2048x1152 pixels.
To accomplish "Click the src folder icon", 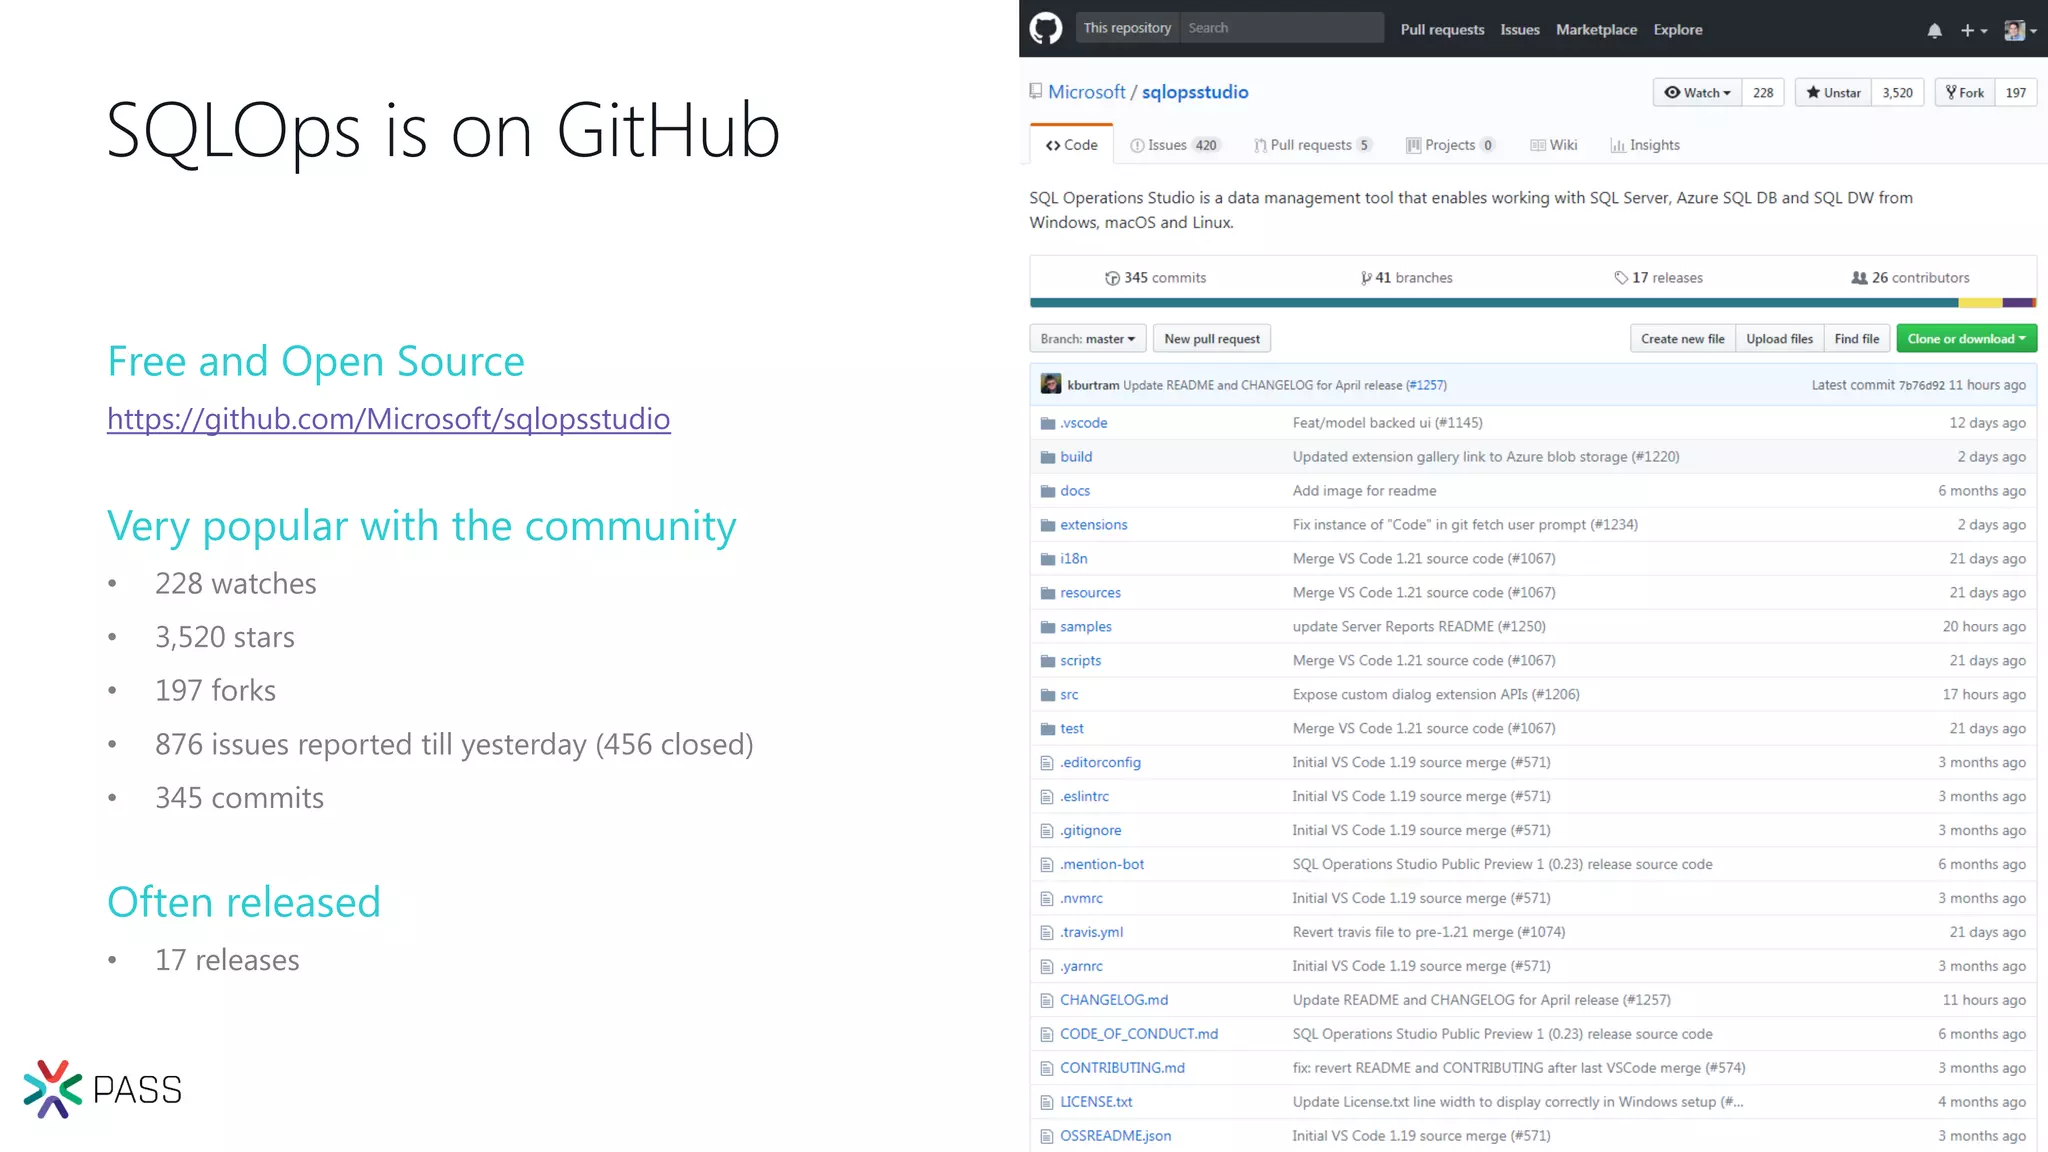I will point(1047,695).
